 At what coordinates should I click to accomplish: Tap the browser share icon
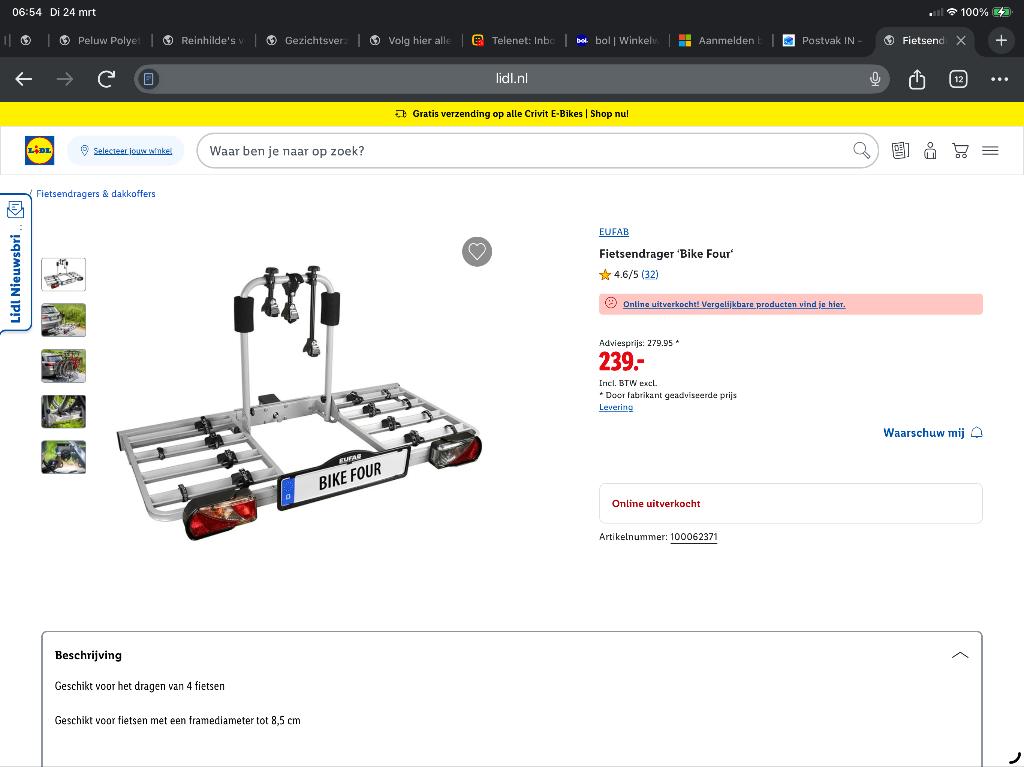click(x=917, y=79)
